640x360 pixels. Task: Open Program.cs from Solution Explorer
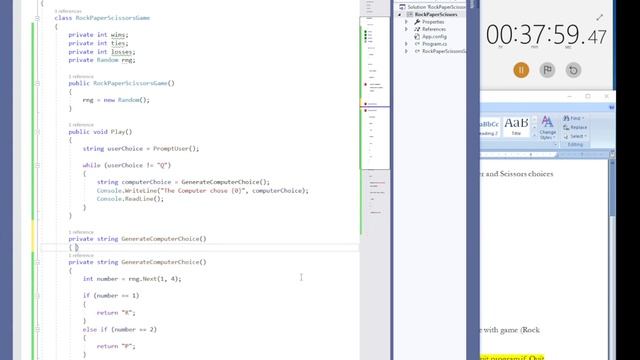click(434, 44)
